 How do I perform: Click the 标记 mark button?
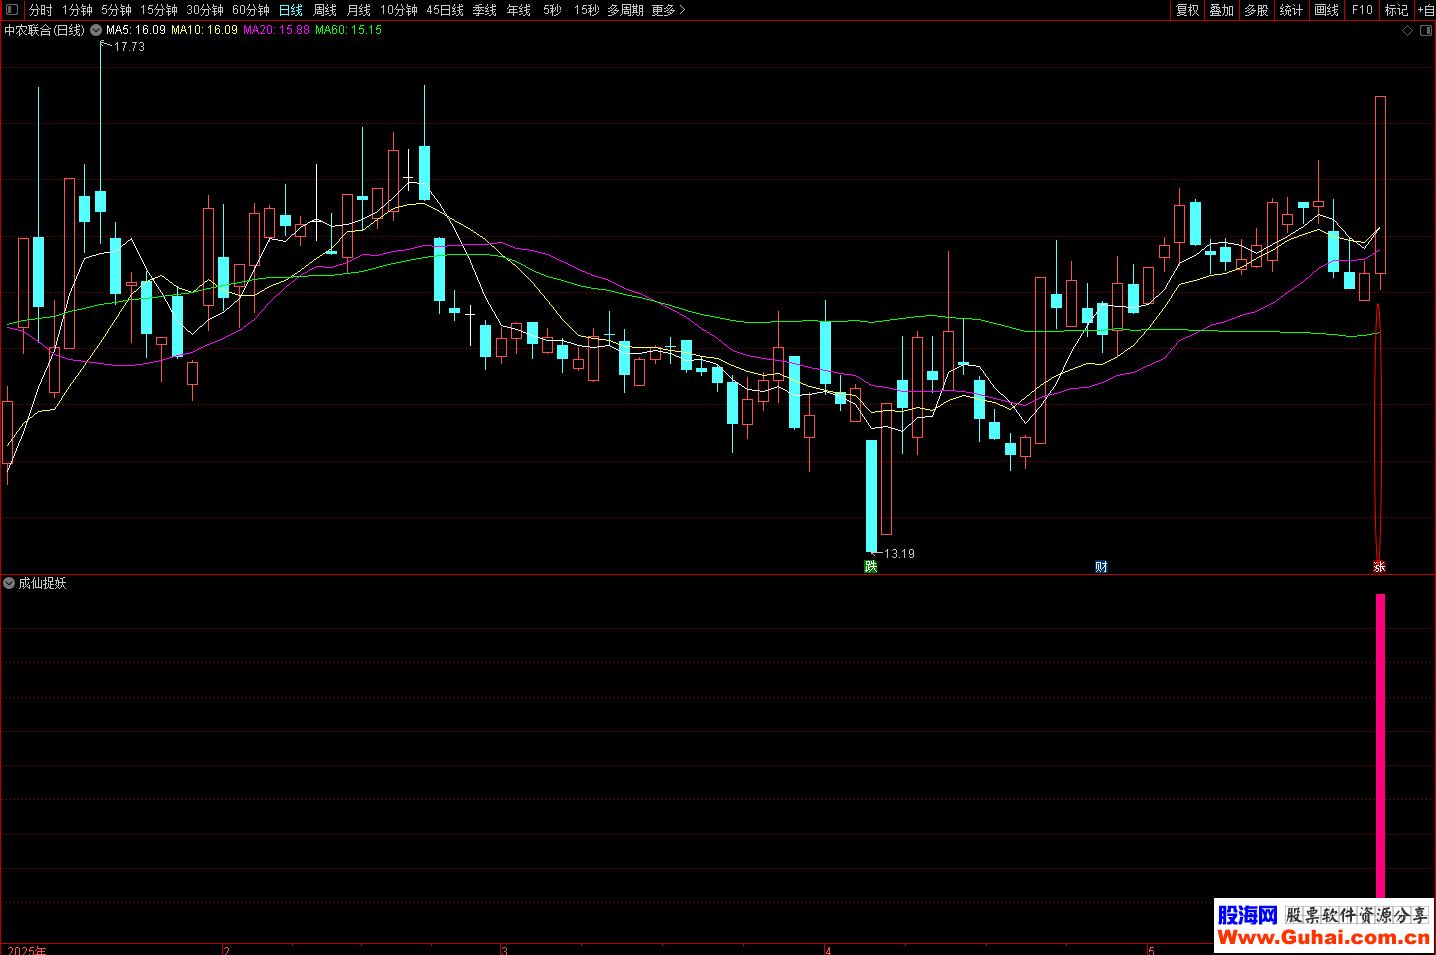1396,10
